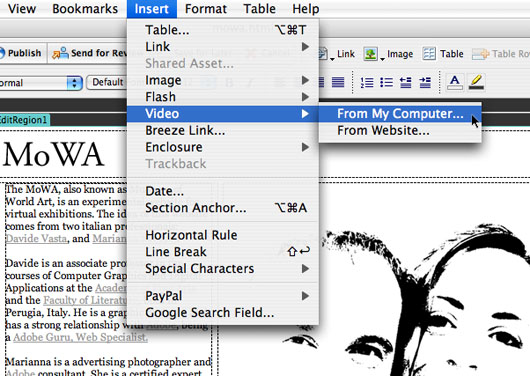Open the paragraph style dropdown showing Normal
The image size is (530, 376).
click(x=41, y=83)
